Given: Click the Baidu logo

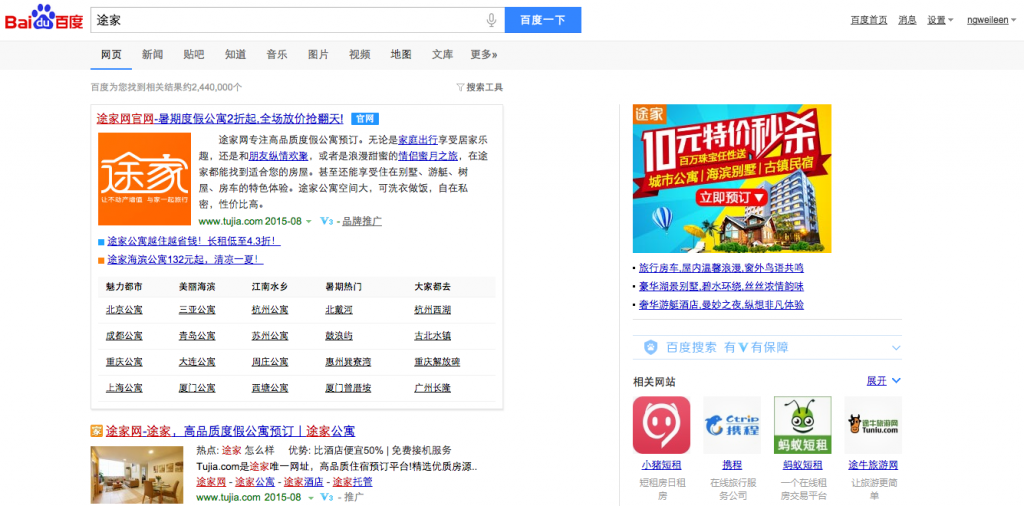Looking at the screenshot, I should pyautogui.click(x=44, y=19).
